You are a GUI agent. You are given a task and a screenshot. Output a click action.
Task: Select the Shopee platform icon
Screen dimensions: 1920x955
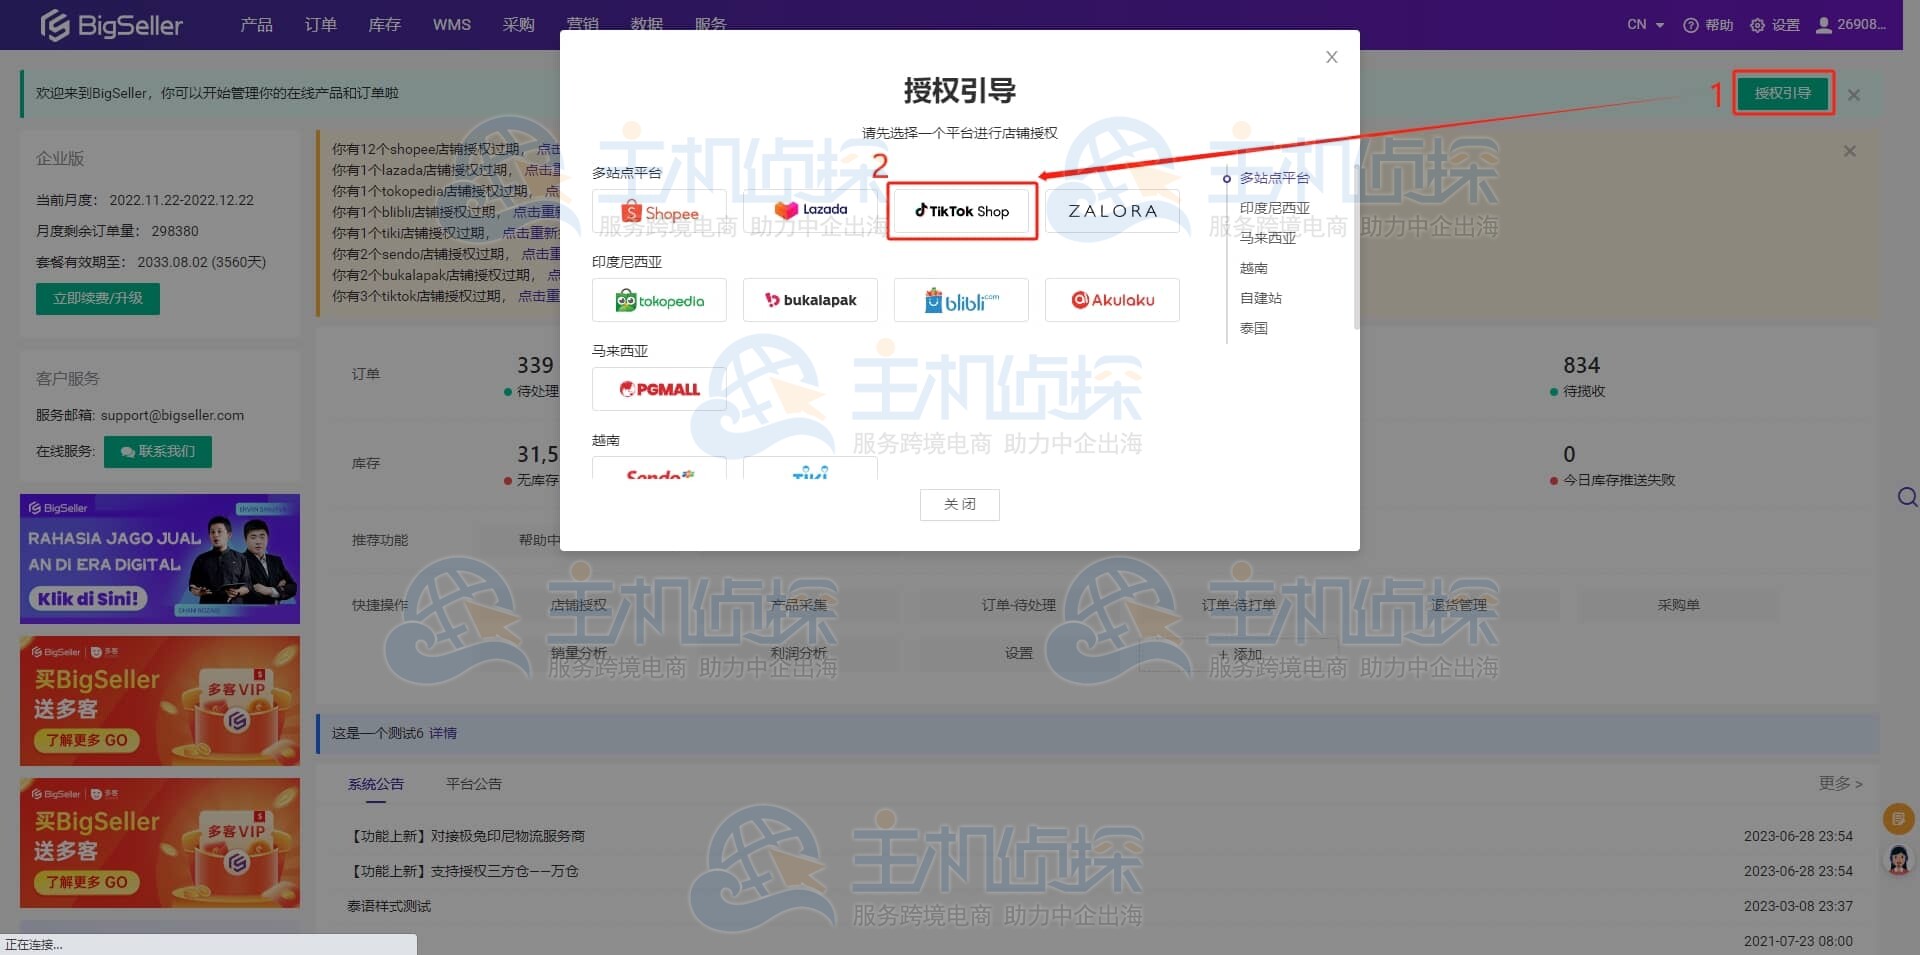tap(659, 211)
